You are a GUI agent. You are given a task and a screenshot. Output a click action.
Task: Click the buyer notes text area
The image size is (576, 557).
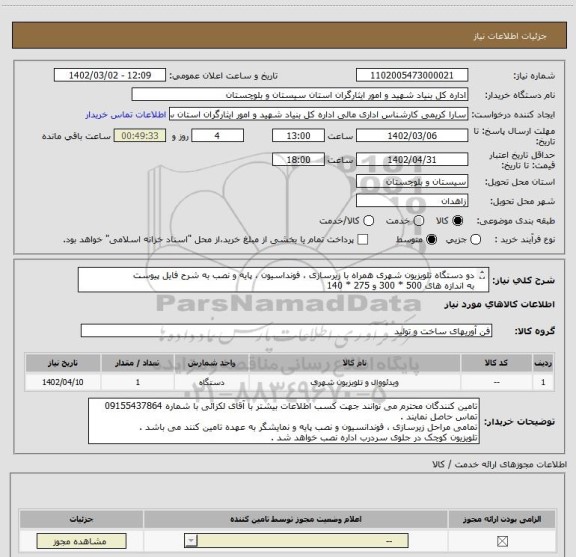point(284,421)
